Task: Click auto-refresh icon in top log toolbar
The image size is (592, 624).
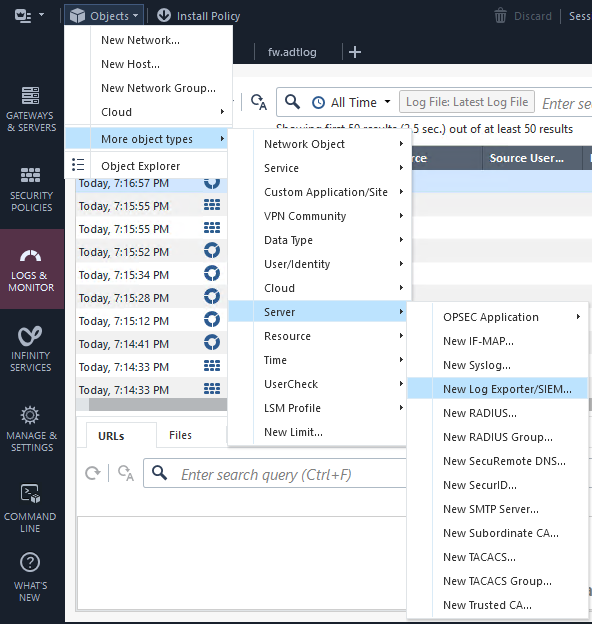Action: (x=259, y=102)
